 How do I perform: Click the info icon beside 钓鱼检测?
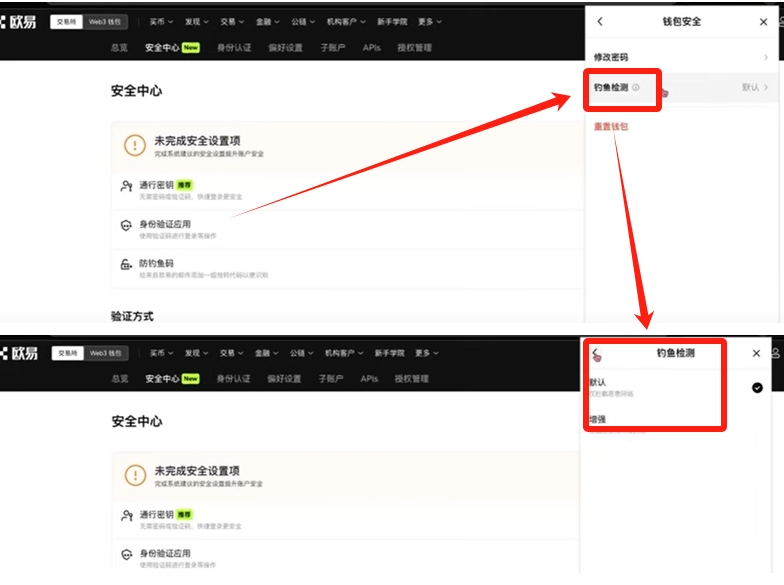click(x=636, y=88)
